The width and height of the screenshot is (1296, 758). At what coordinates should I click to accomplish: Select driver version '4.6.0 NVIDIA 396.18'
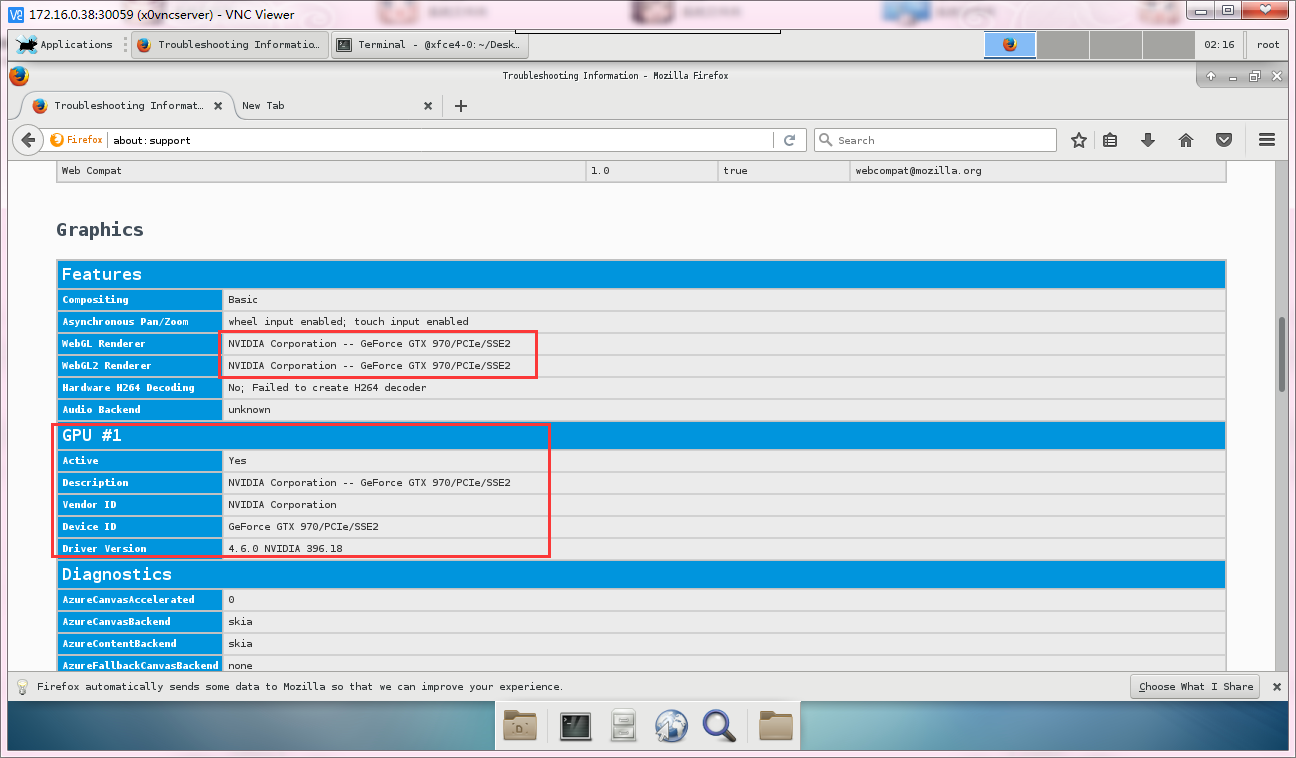tap(285, 549)
